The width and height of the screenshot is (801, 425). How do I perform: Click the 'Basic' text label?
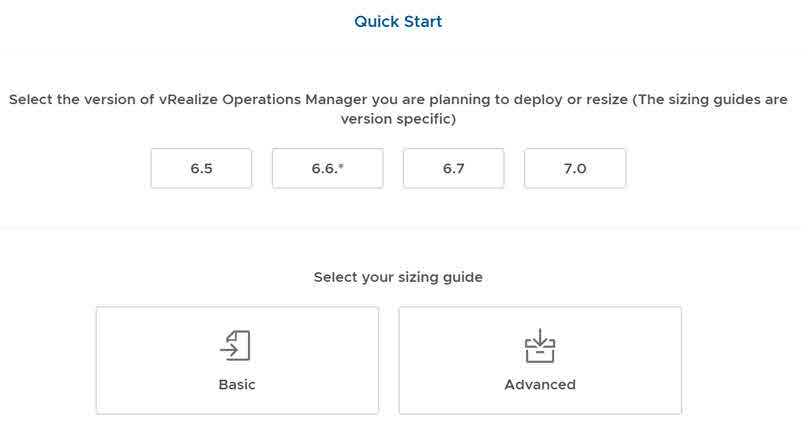tap(237, 385)
